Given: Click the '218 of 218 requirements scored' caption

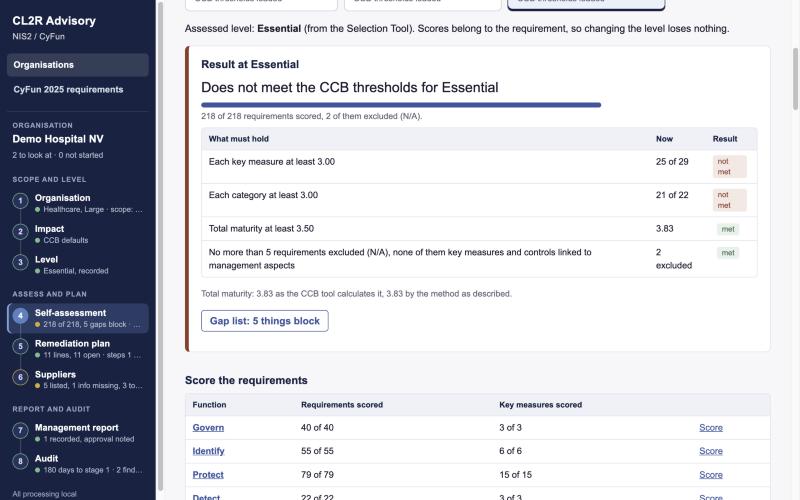Looking at the screenshot, I should pos(311,116).
